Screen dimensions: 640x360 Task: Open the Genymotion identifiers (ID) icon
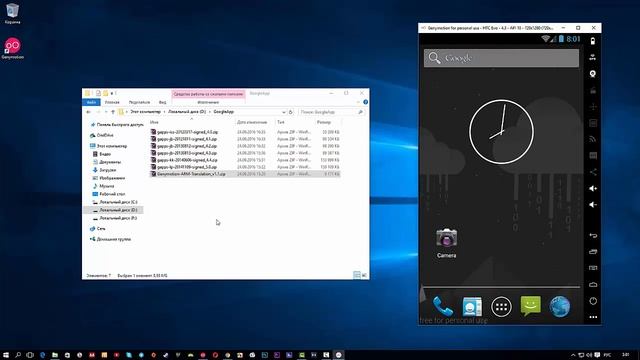pos(593,123)
